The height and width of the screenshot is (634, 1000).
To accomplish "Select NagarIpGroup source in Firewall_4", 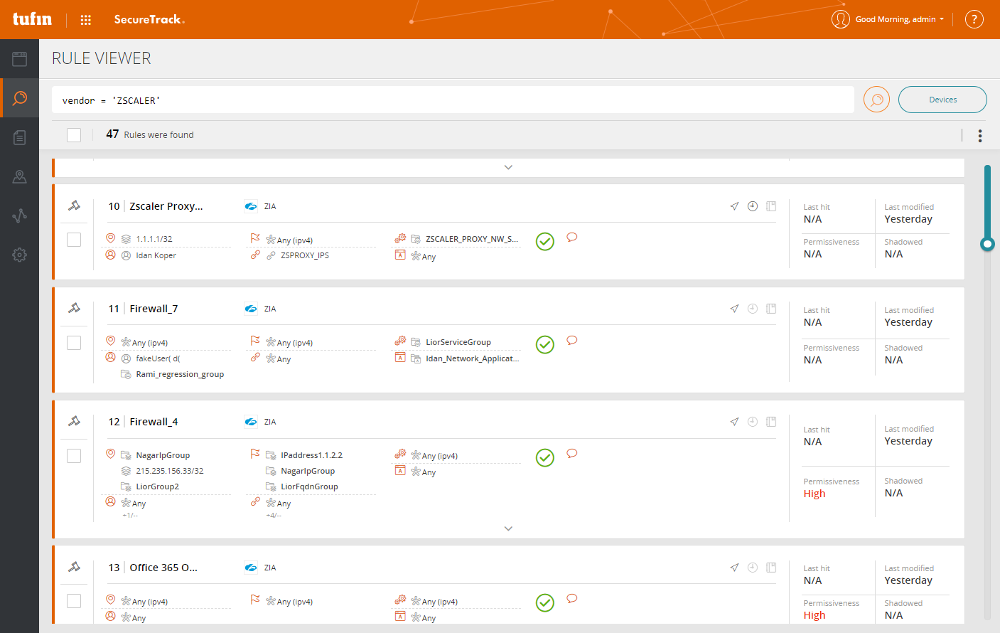I will click(163, 455).
